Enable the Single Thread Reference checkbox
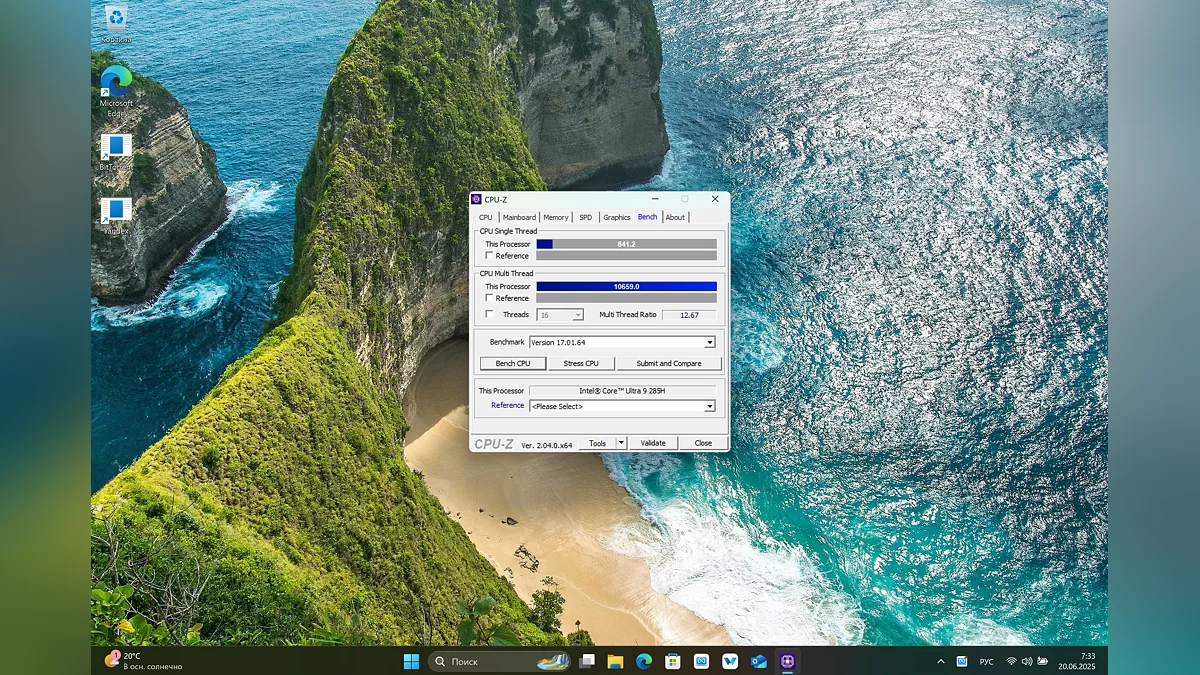The width and height of the screenshot is (1200, 675). click(489, 256)
